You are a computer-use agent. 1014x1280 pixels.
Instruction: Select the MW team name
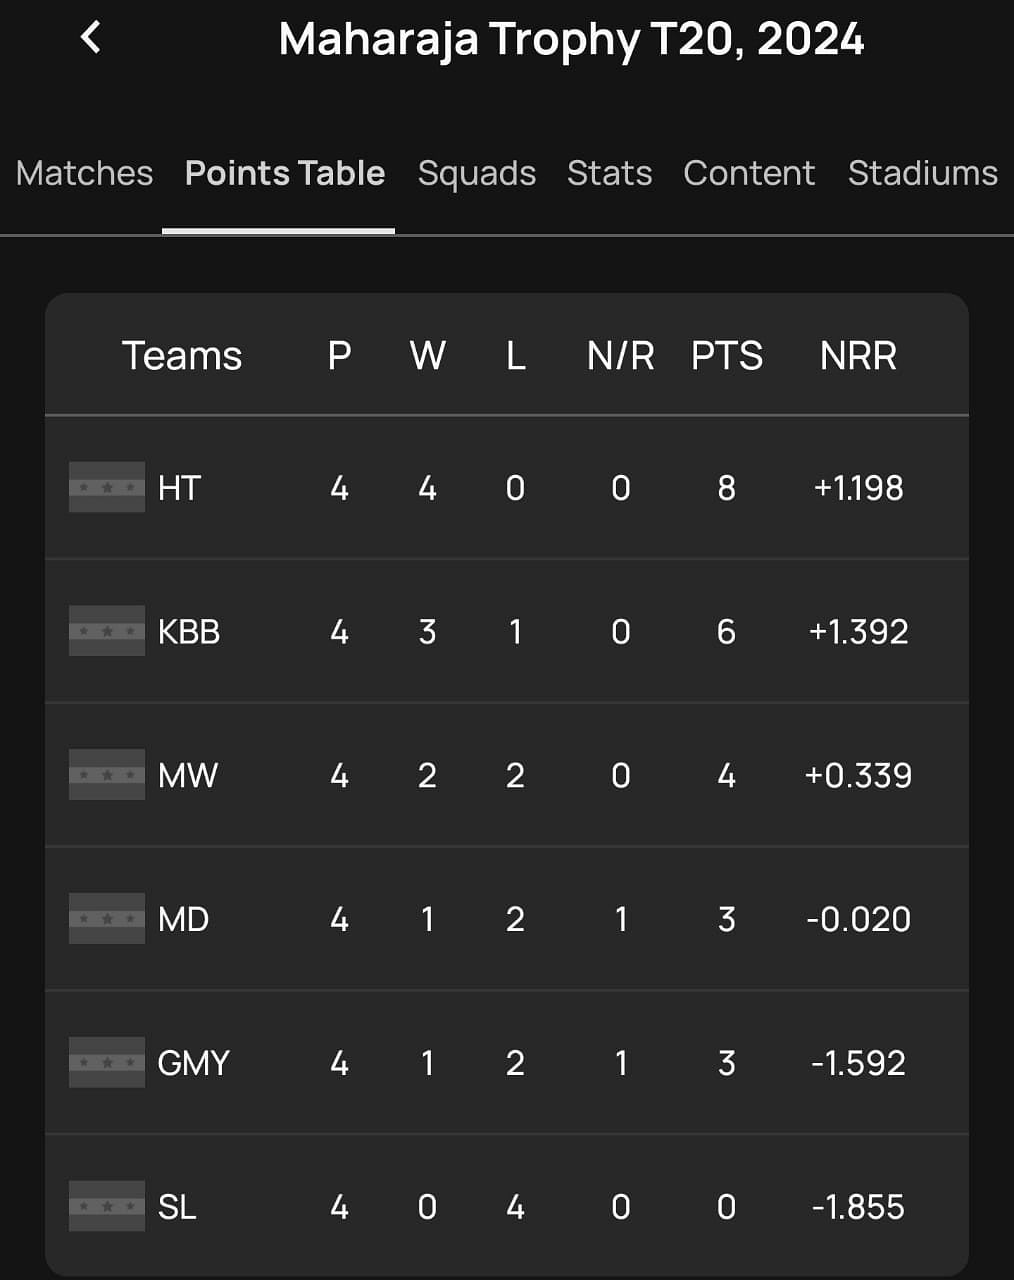(188, 775)
